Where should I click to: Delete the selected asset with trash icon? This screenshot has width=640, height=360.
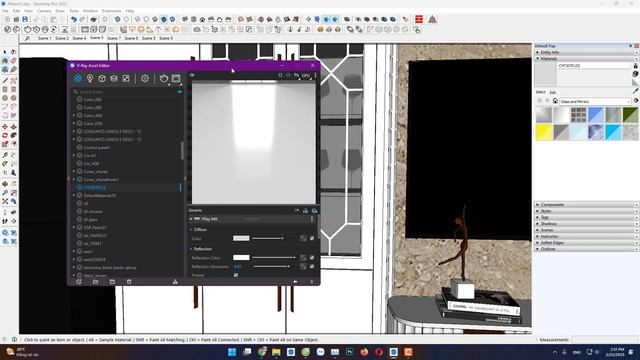[x=129, y=282]
